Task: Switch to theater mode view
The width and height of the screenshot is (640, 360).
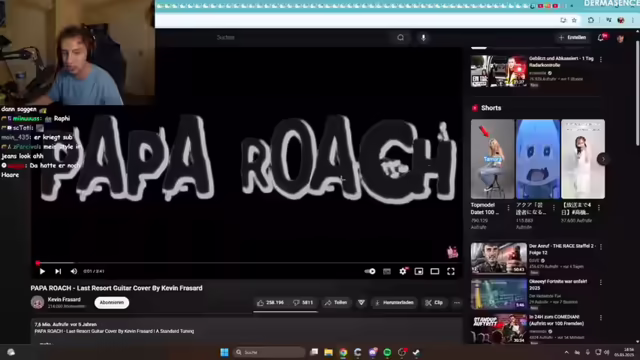Action: click(435, 271)
